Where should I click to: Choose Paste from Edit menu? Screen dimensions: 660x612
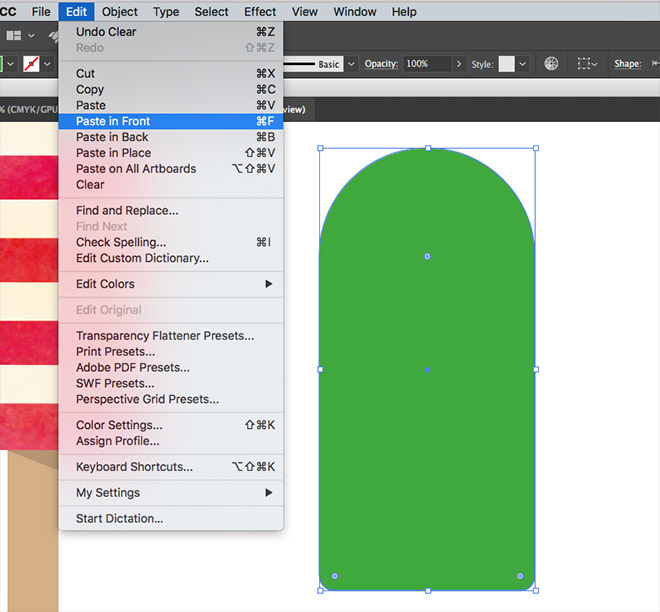tap(171, 105)
